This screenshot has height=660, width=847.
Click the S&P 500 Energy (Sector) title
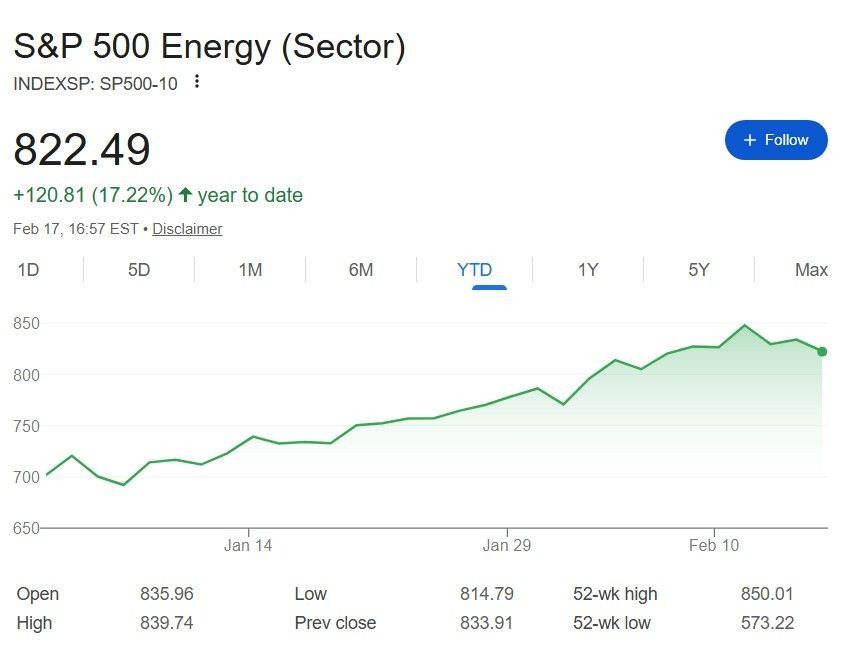[x=209, y=47]
